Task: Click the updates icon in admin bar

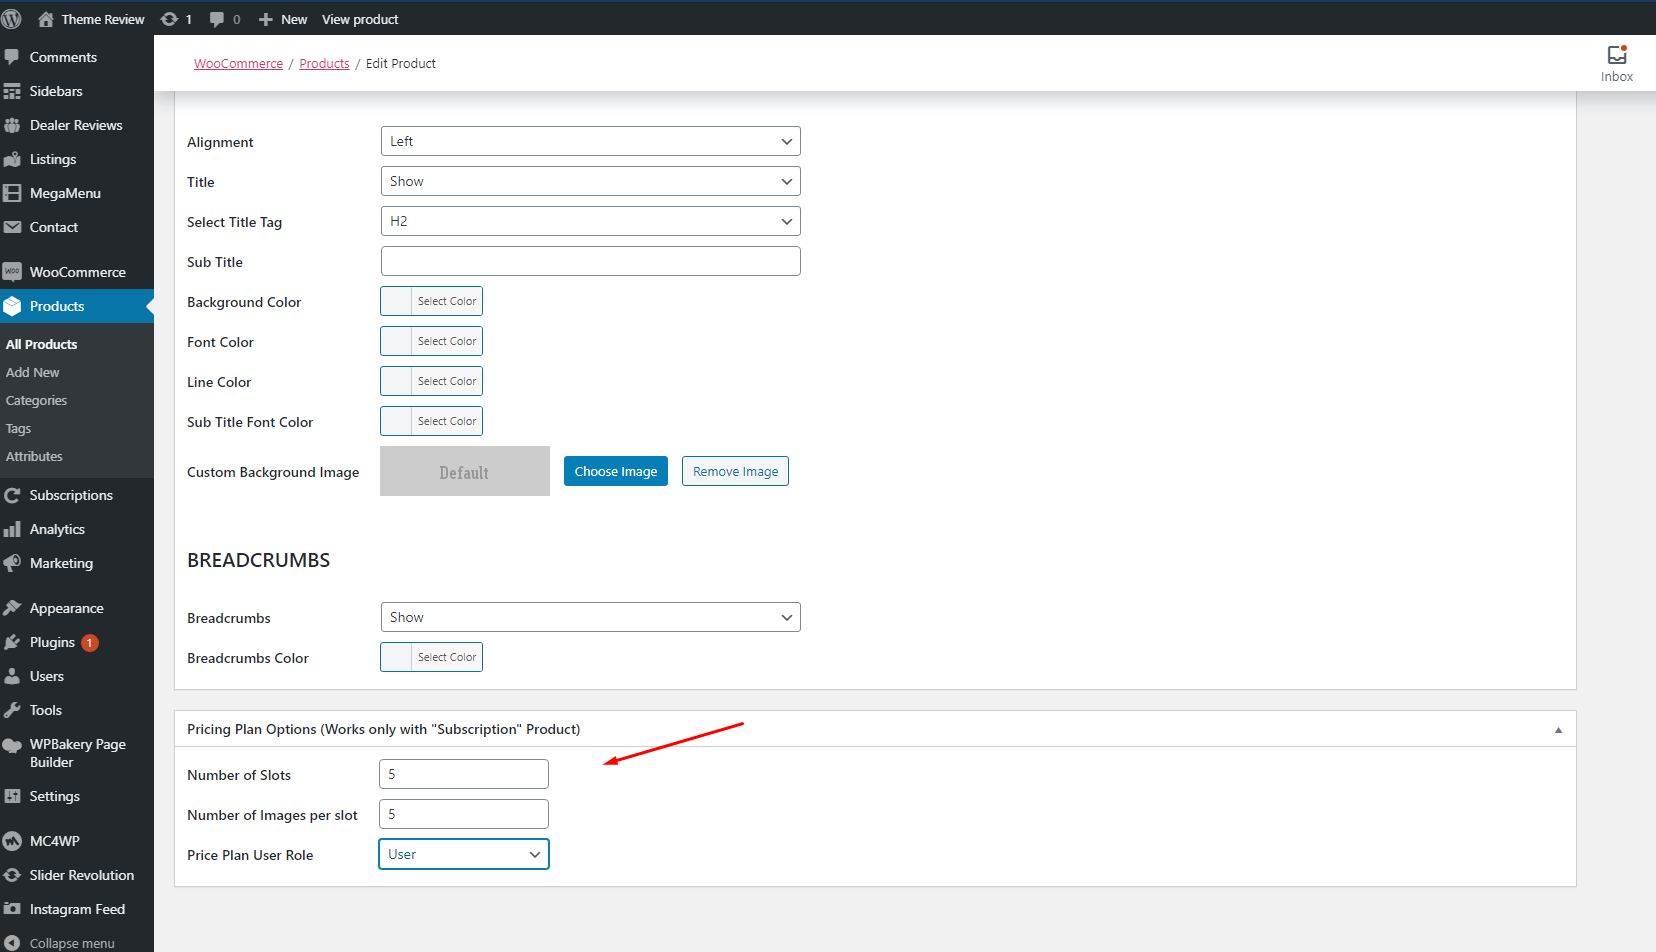Action: [170, 19]
